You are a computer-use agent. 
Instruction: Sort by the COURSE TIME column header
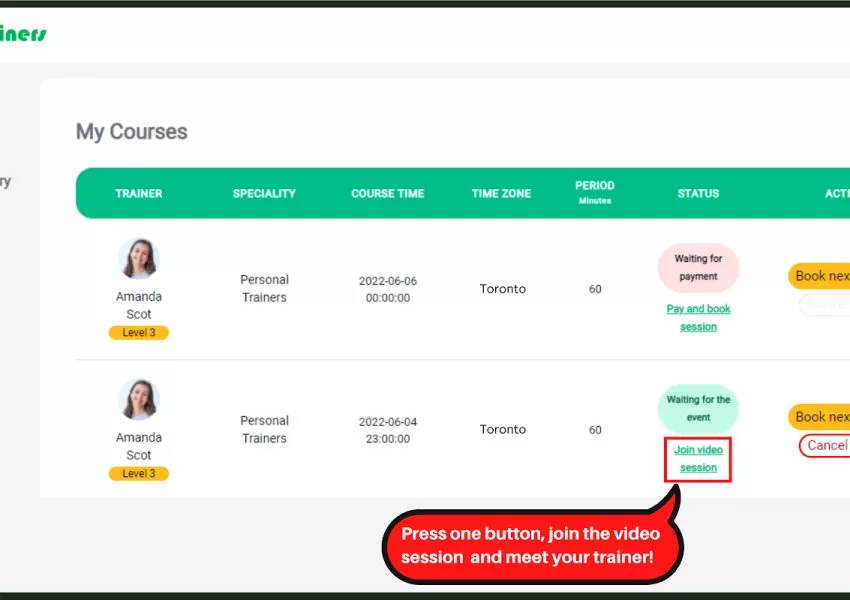387,193
